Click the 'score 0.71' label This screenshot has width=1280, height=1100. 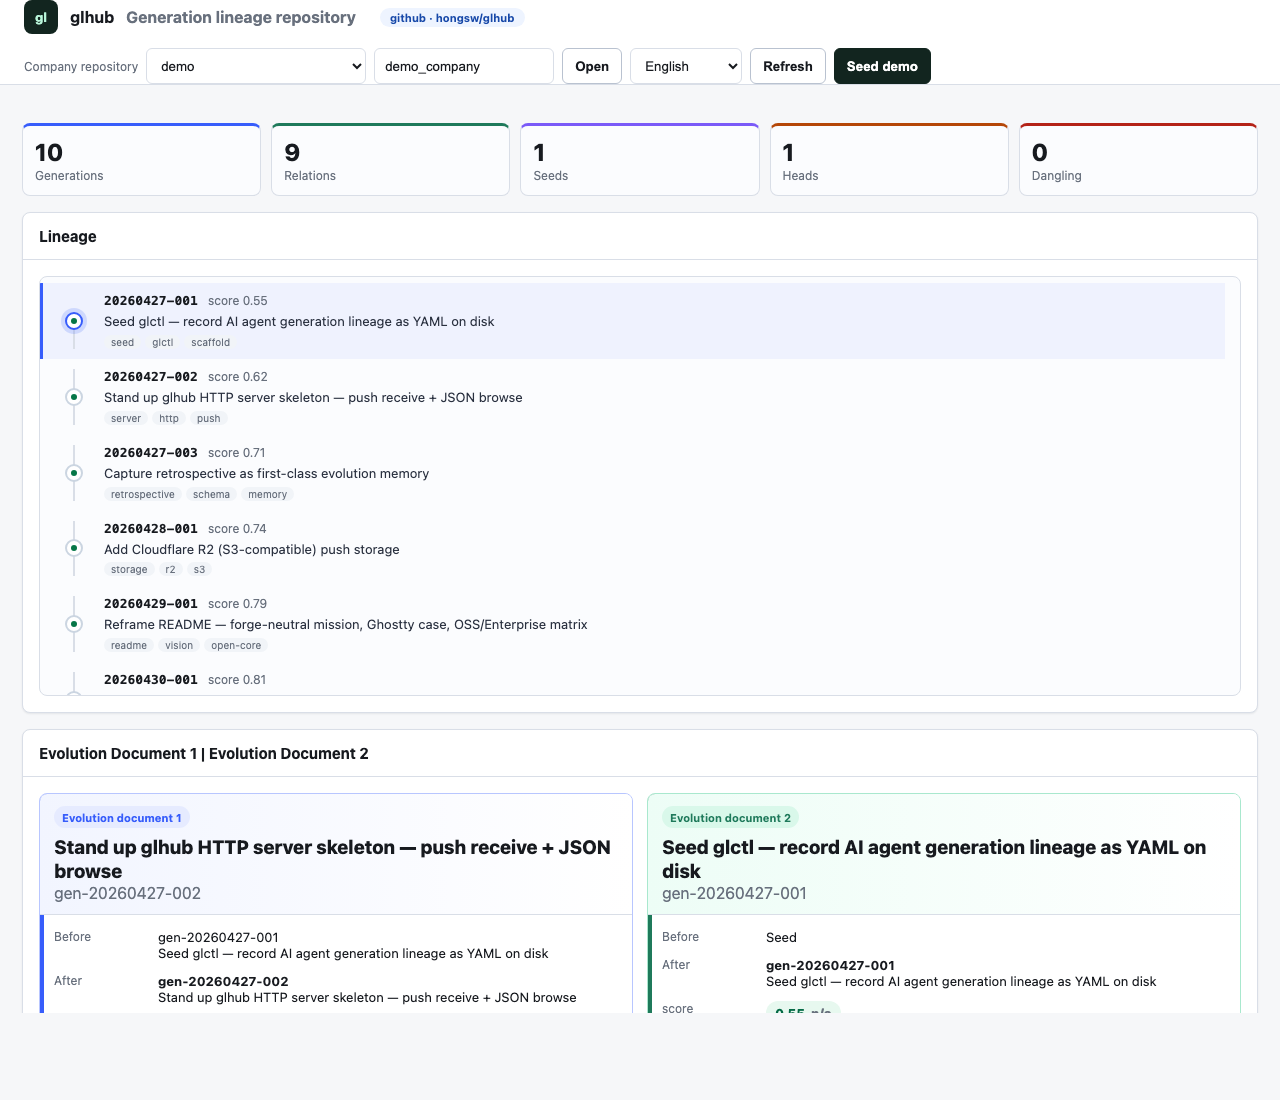click(x=237, y=453)
